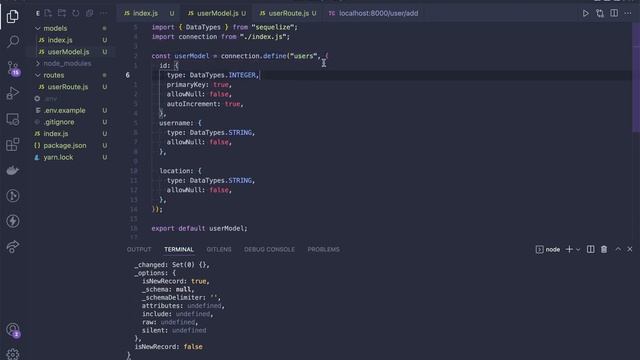
Task: Open the Live Share arrow icon
Action: [13, 247]
